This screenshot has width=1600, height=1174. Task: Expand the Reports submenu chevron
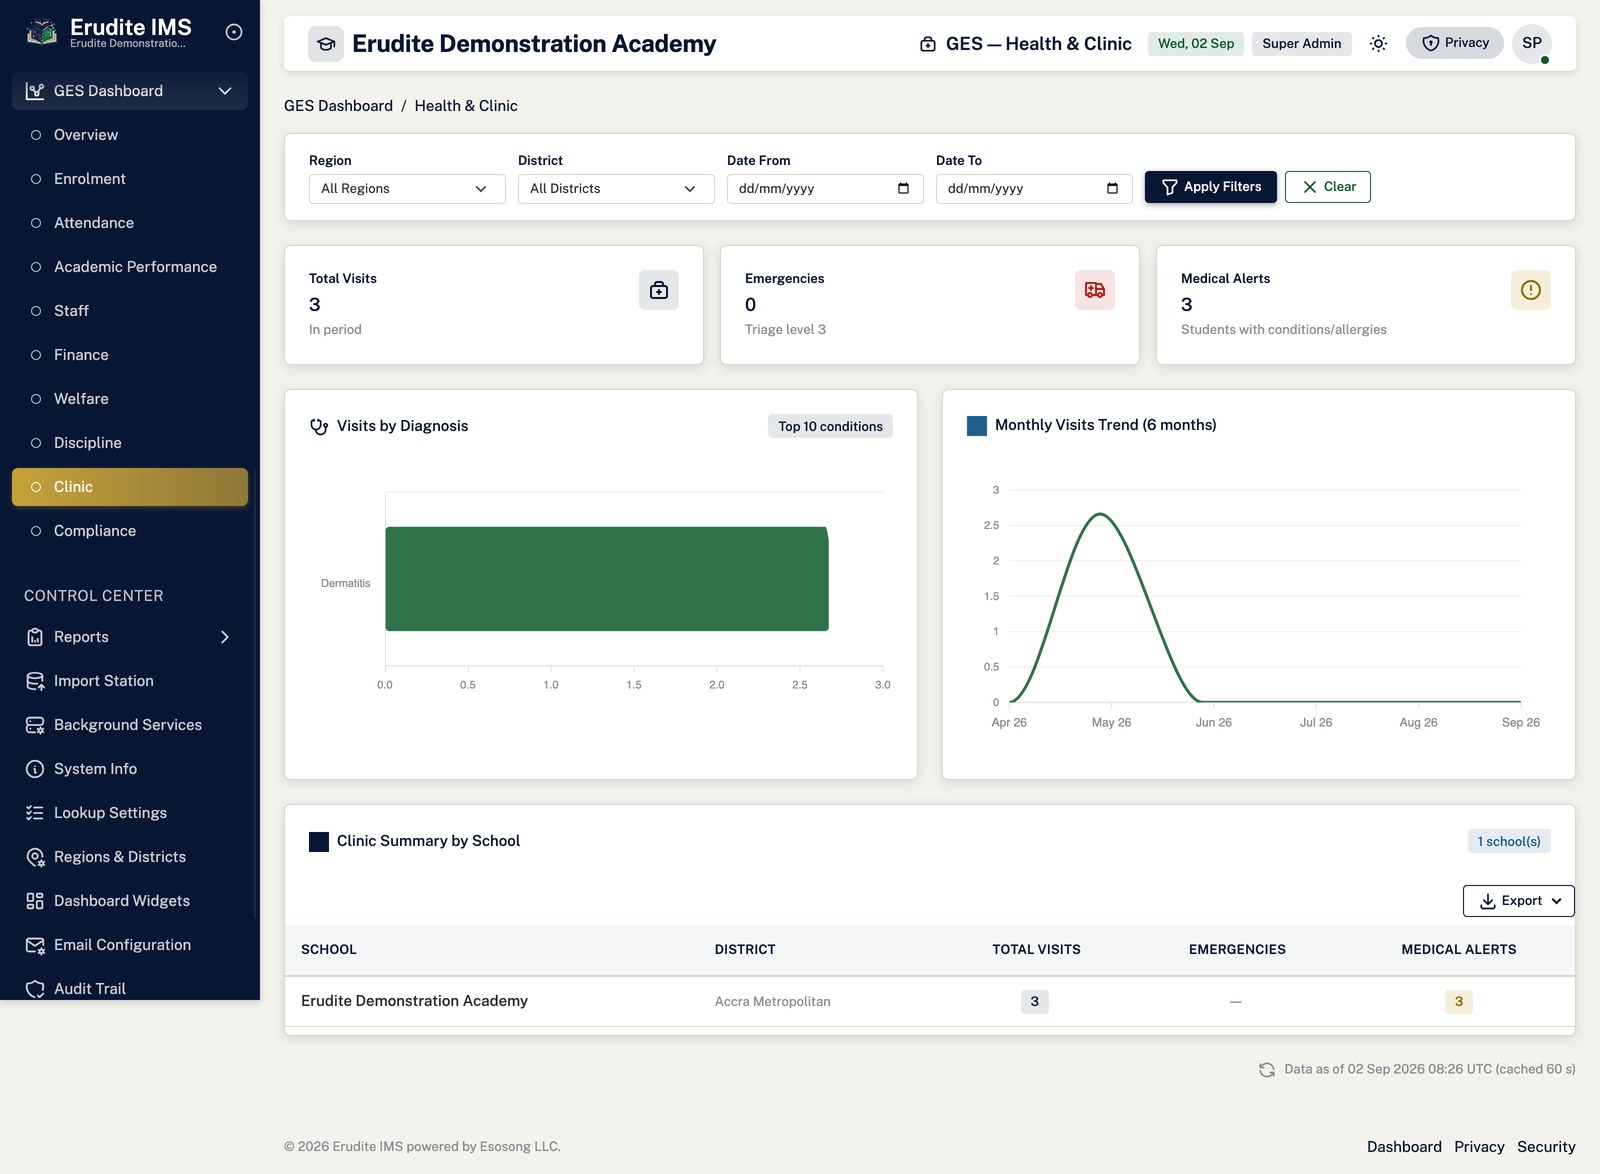[x=225, y=637]
